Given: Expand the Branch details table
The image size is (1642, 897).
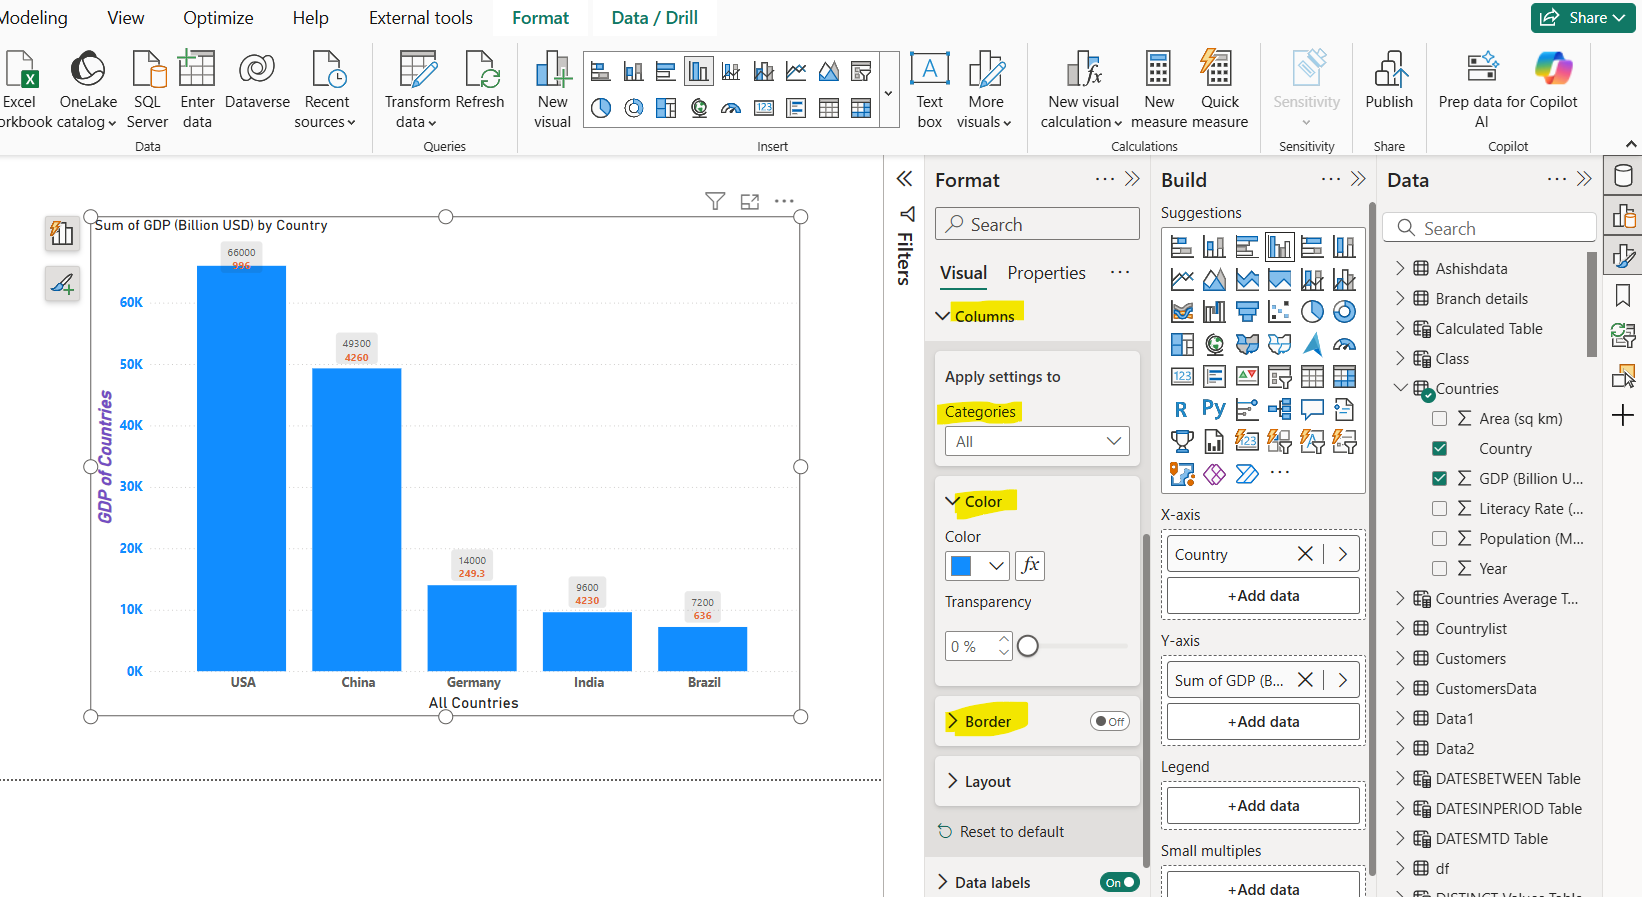Looking at the screenshot, I should pyautogui.click(x=1400, y=299).
